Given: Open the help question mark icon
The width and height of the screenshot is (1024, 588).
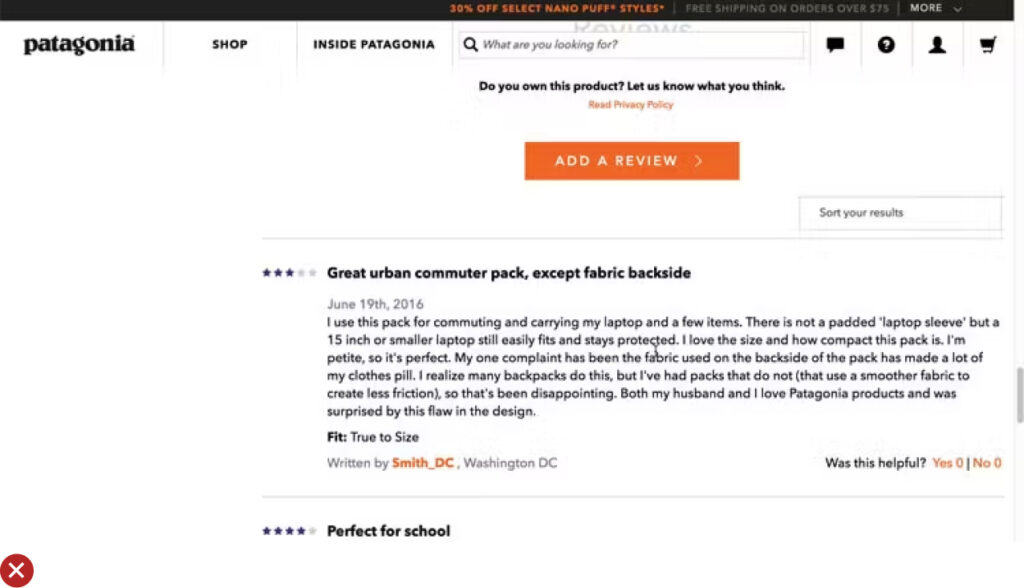Looking at the screenshot, I should point(886,45).
